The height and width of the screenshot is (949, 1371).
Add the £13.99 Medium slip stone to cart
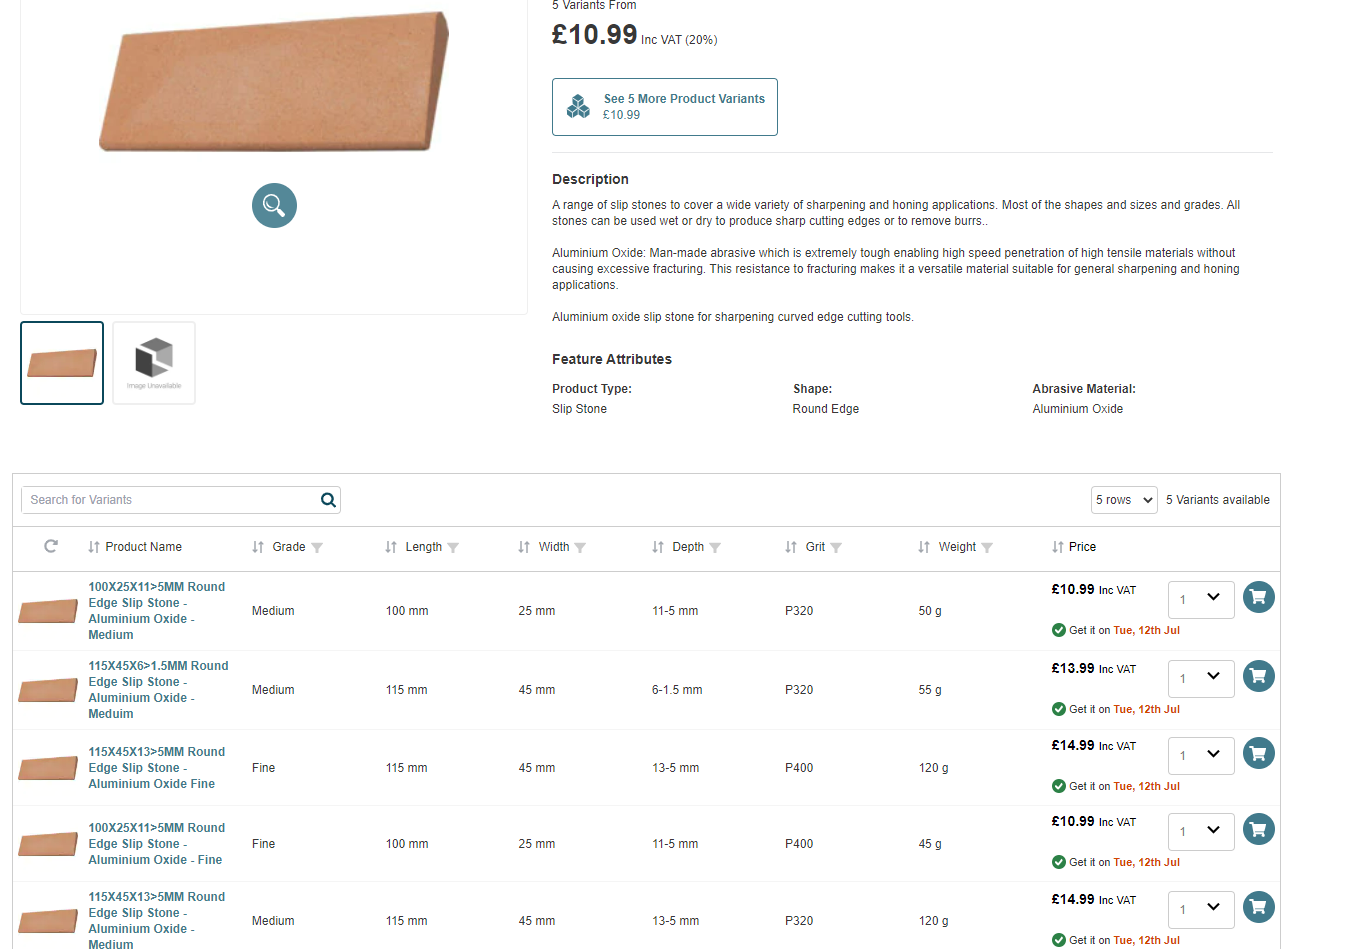click(x=1258, y=676)
